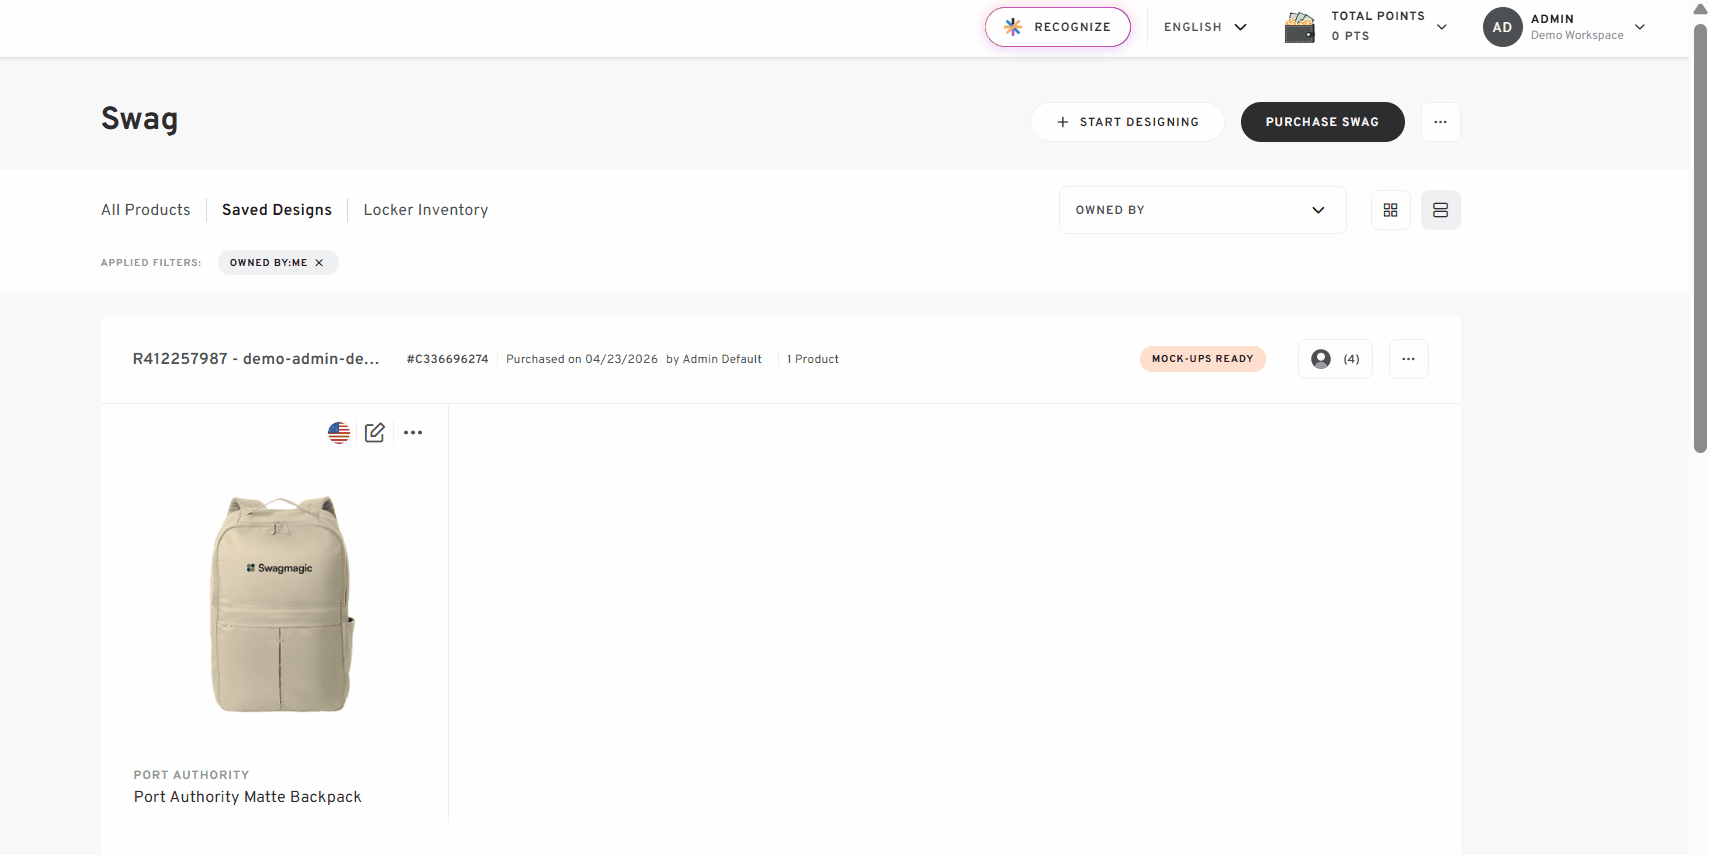Click the Start Designing button

(1127, 122)
